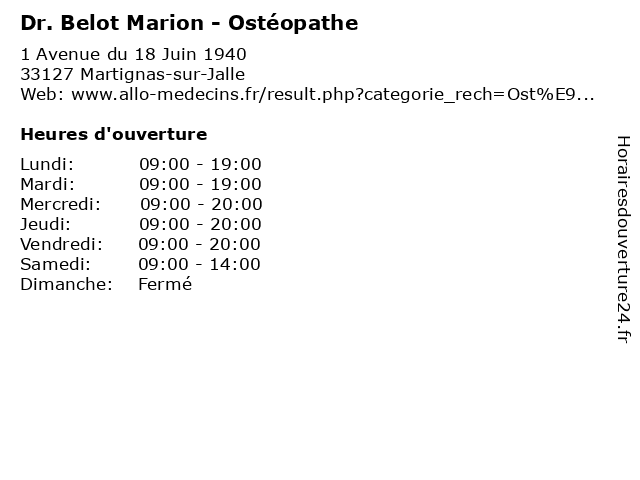Click the Mercredi day label
The width and height of the screenshot is (640, 480).
pyautogui.click(x=60, y=204)
